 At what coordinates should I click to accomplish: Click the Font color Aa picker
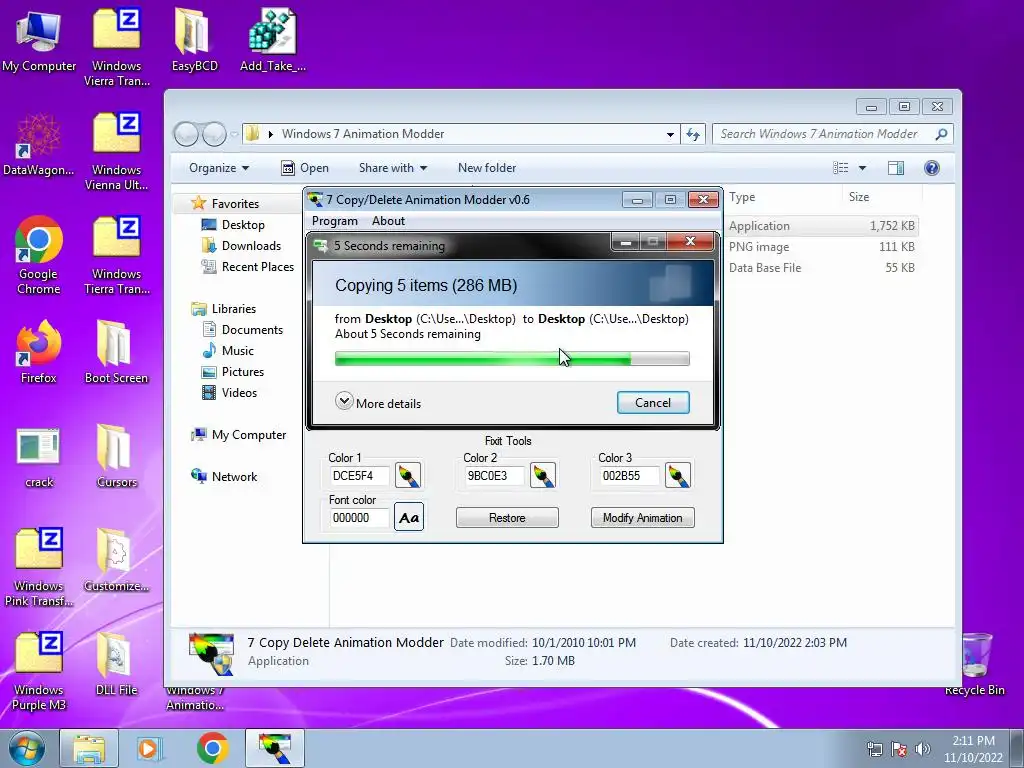409,517
